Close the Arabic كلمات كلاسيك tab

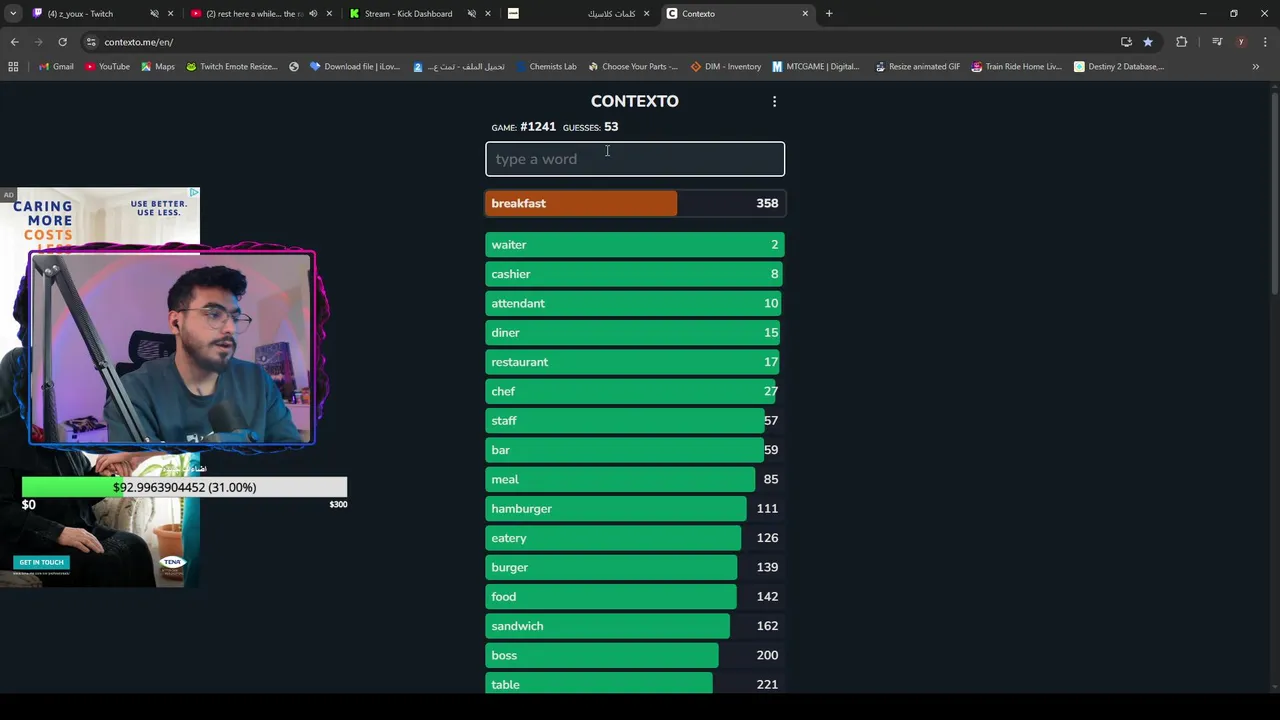tap(646, 14)
